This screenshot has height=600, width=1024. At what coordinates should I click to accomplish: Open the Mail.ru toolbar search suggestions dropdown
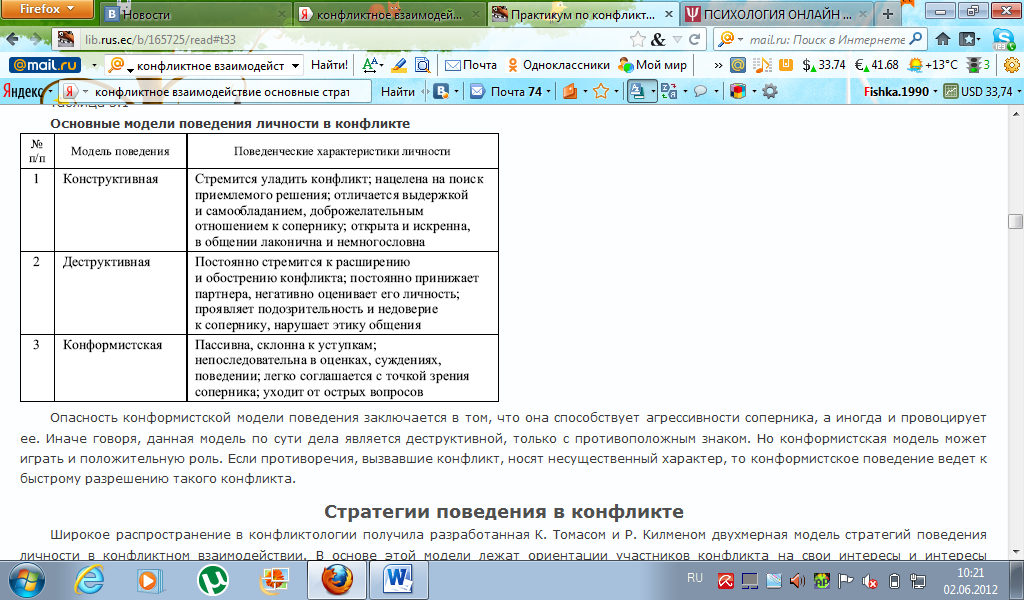295,66
